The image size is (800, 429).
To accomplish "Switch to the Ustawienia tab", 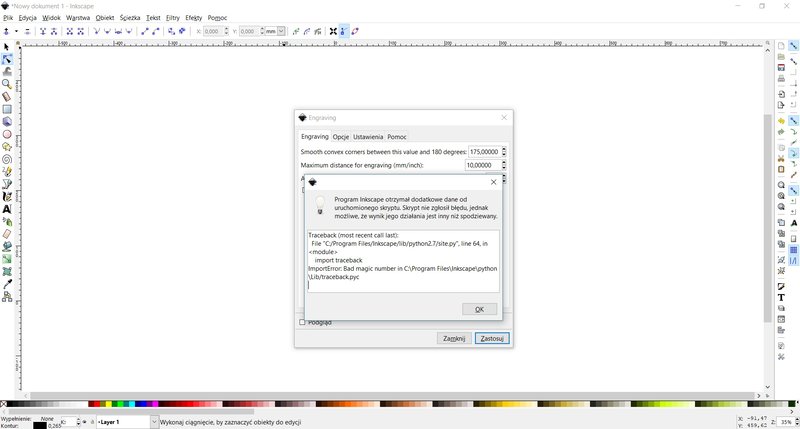I will tap(368, 137).
